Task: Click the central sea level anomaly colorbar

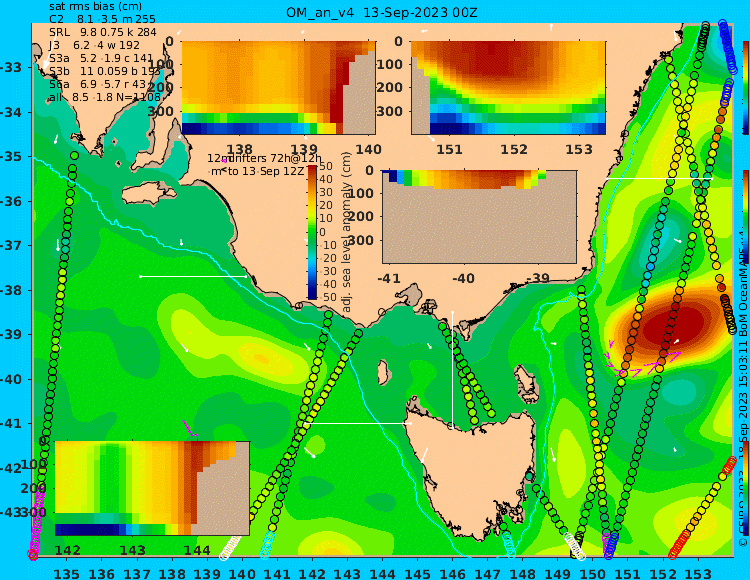Action: pos(312,232)
